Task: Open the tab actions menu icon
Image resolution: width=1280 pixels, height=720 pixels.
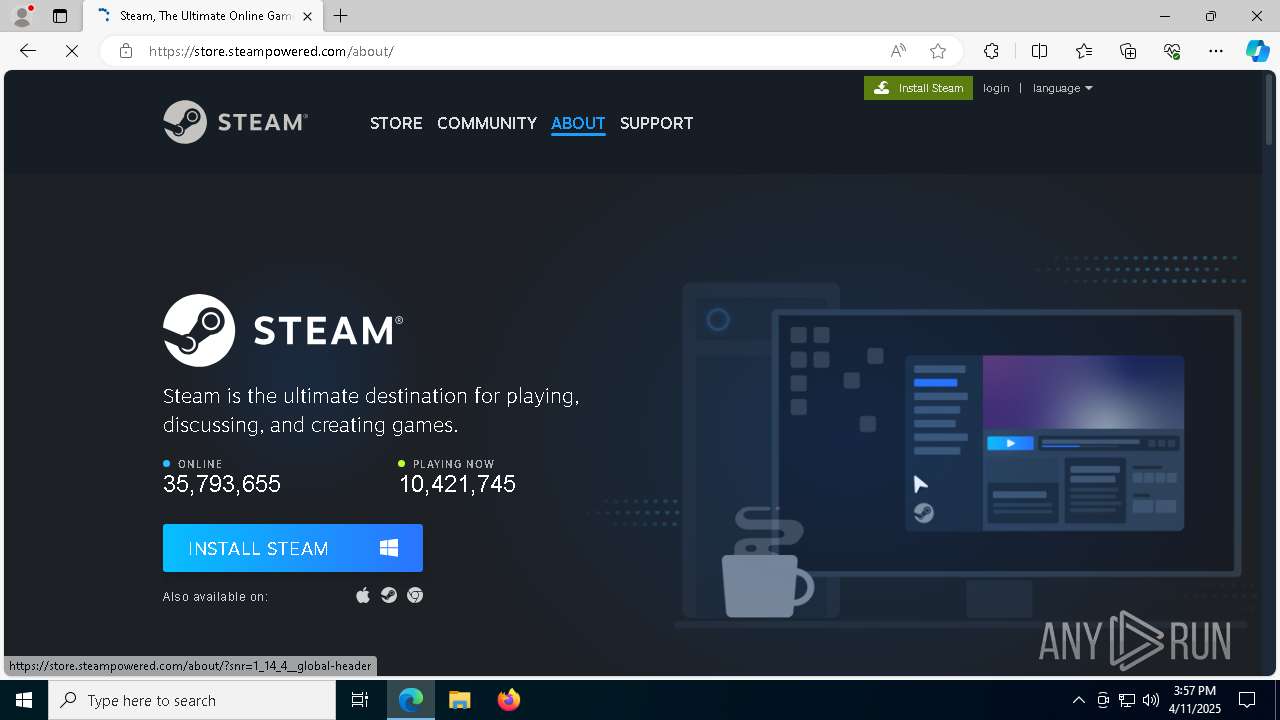Action: [x=60, y=16]
